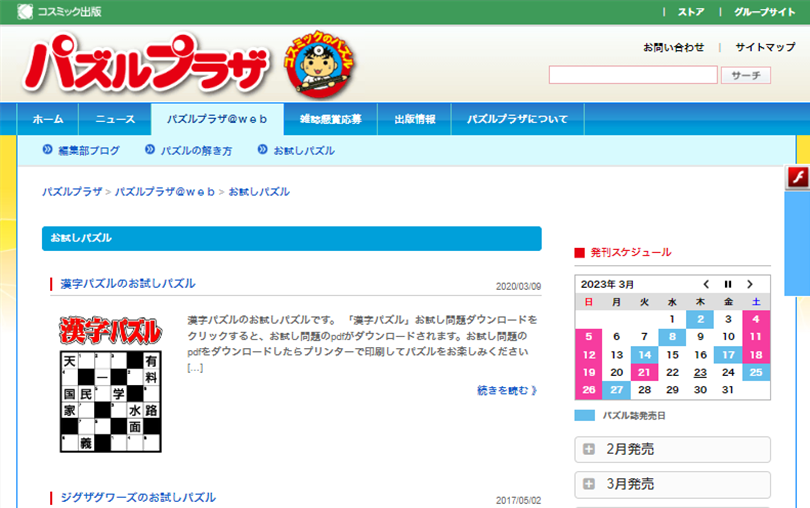This screenshot has height=508, width=810.
Task: Click the 漢字パズル crossword thumbnail
Action: [x=111, y=384]
